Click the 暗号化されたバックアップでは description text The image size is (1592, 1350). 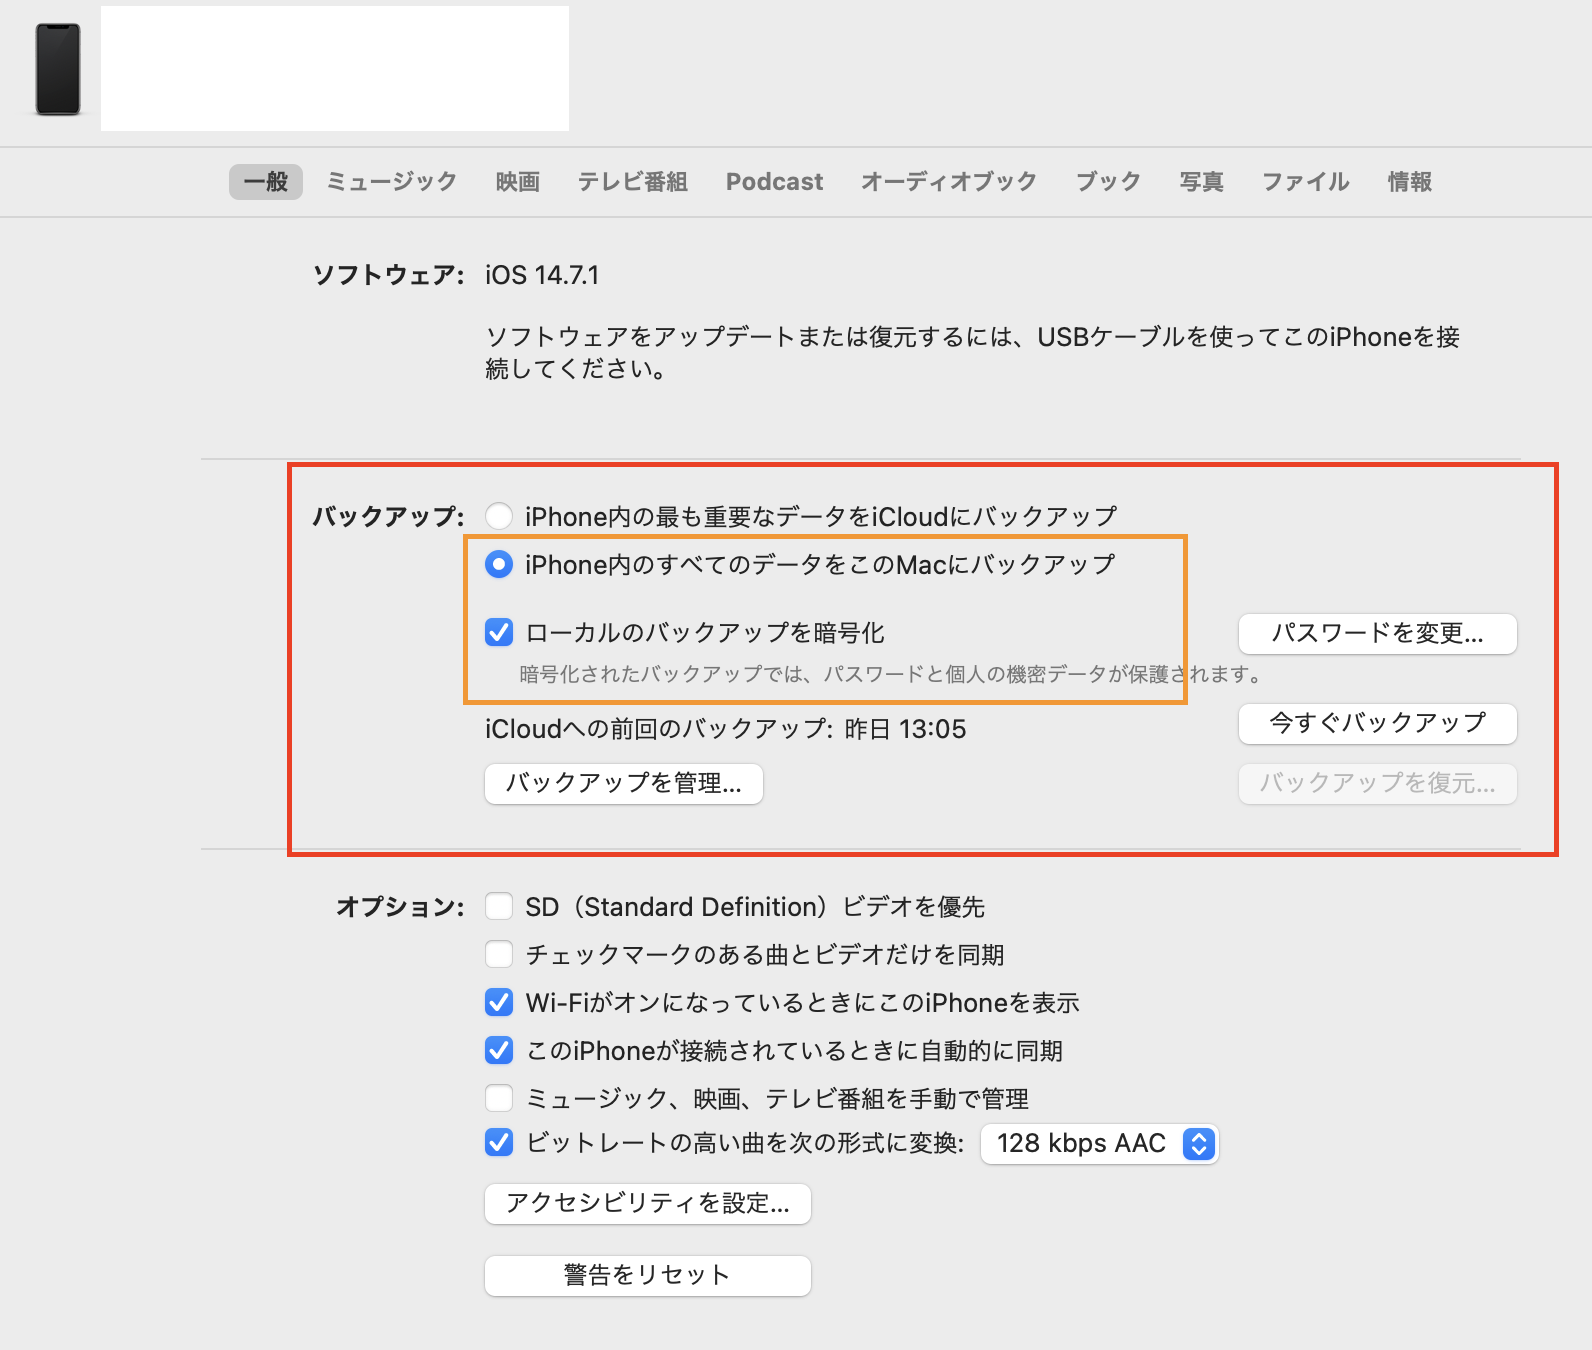coord(890,674)
